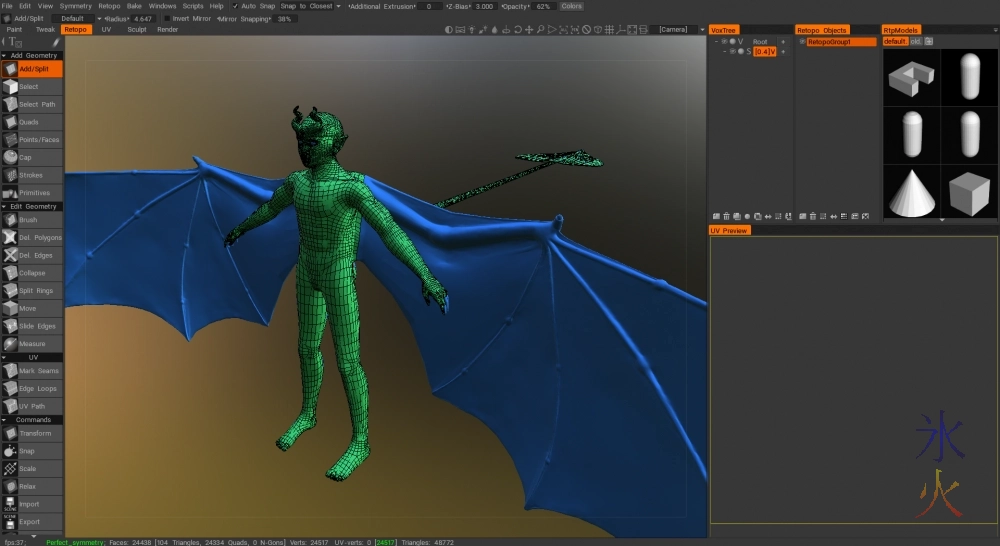Image resolution: width=1000 pixels, height=546 pixels.
Task: Toggle the Auto Snap checkbox
Action: tap(235, 6)
